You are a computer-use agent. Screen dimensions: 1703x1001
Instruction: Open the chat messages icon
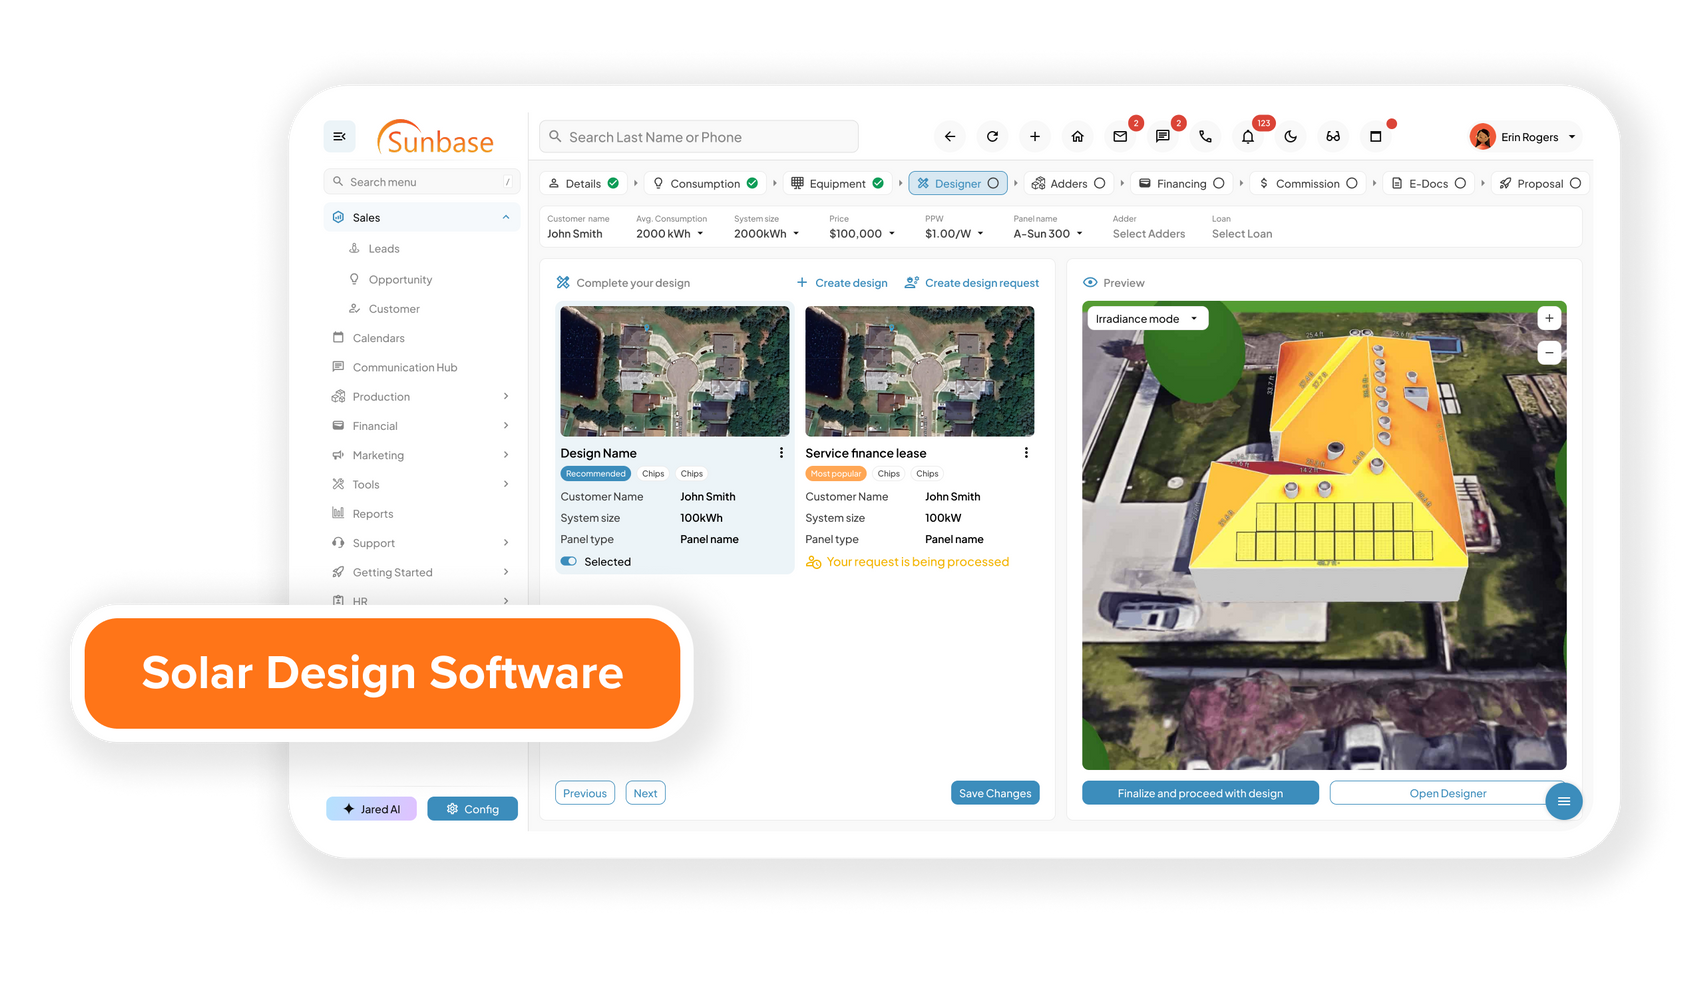[1163, 136]
